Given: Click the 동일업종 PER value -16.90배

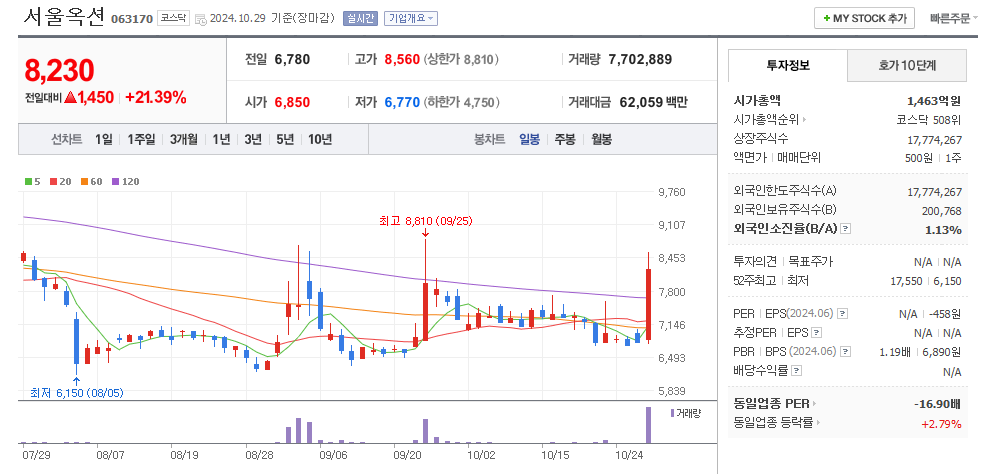Looking at the screenshot, I should 938,404.
